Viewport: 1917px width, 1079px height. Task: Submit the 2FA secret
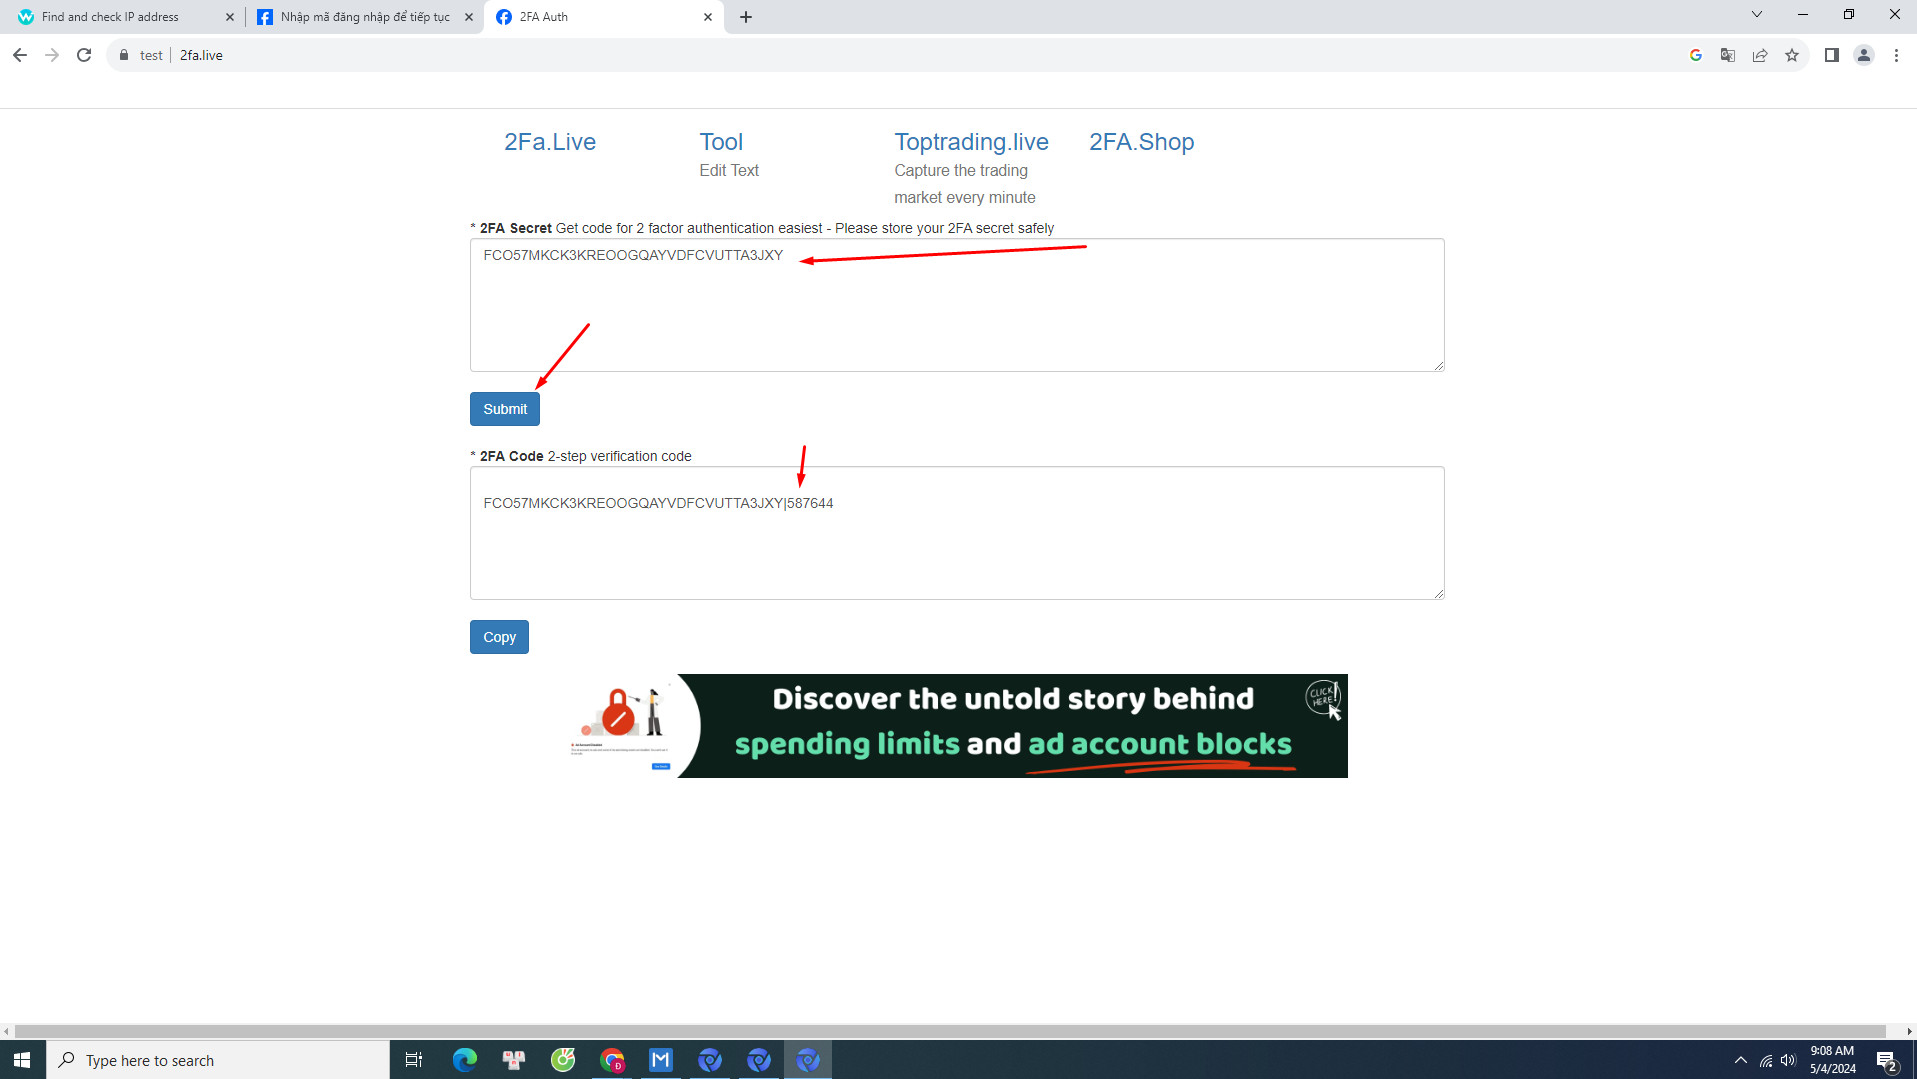point(504,408)
